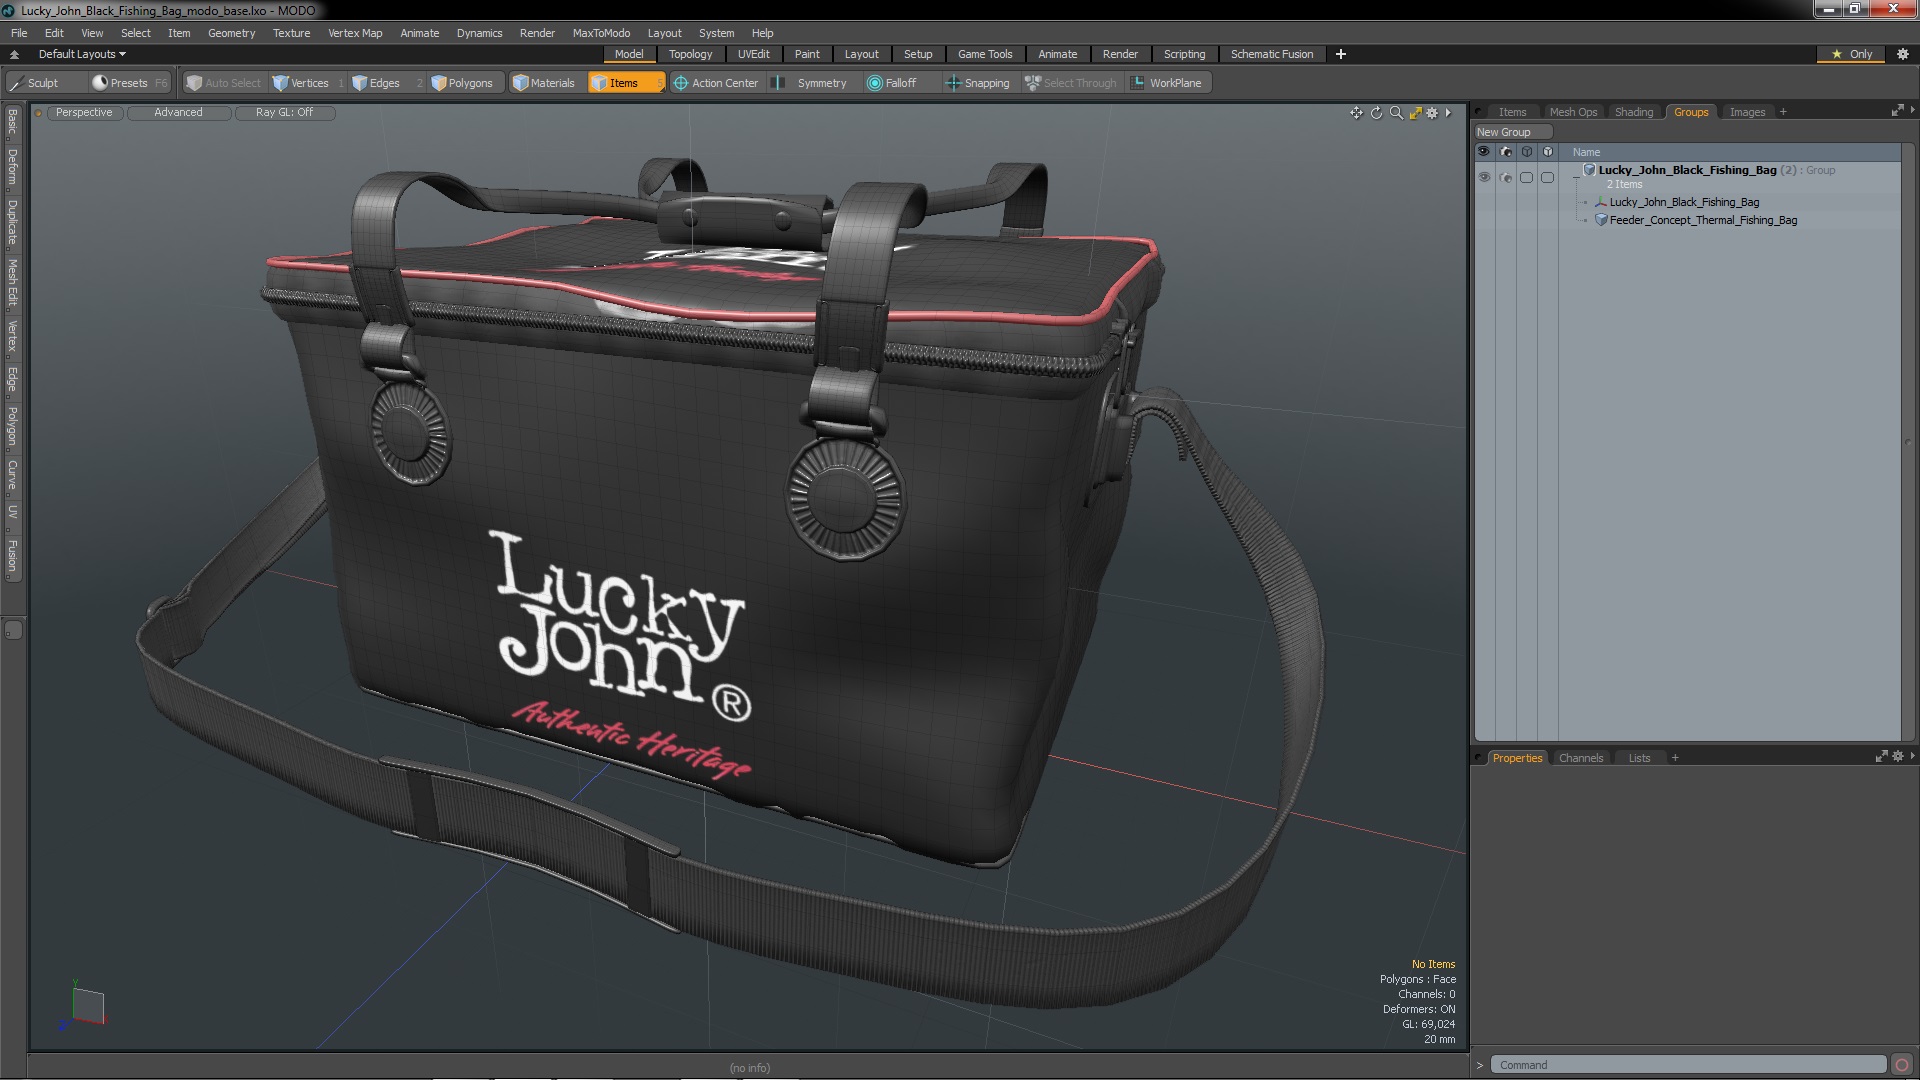
Task: Open the Geometry menu
Action: pyautogui.click(x=231, y=33)
